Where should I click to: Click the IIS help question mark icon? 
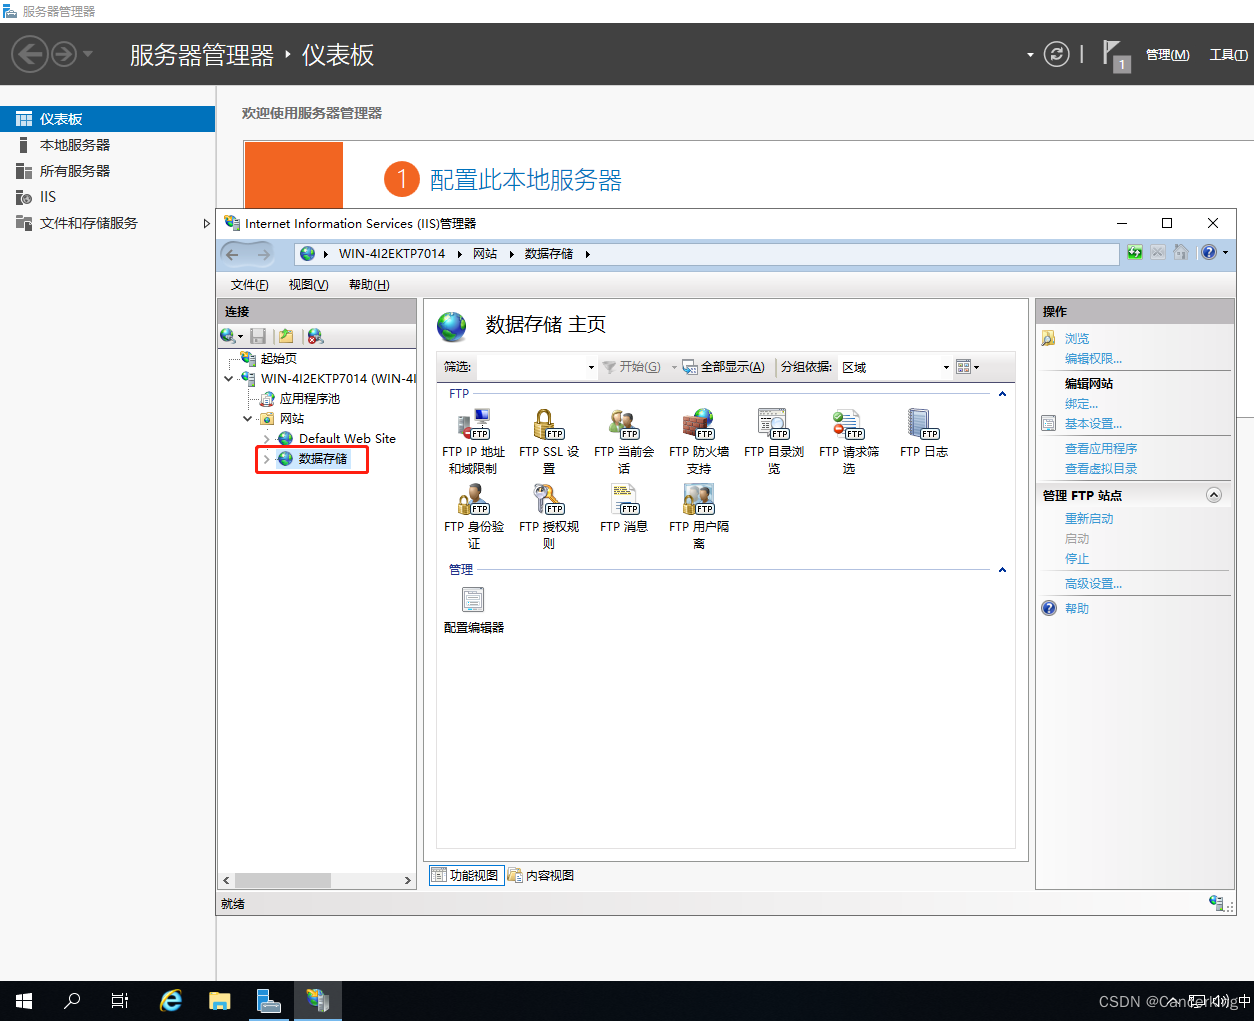click(x=1209, y=253)
